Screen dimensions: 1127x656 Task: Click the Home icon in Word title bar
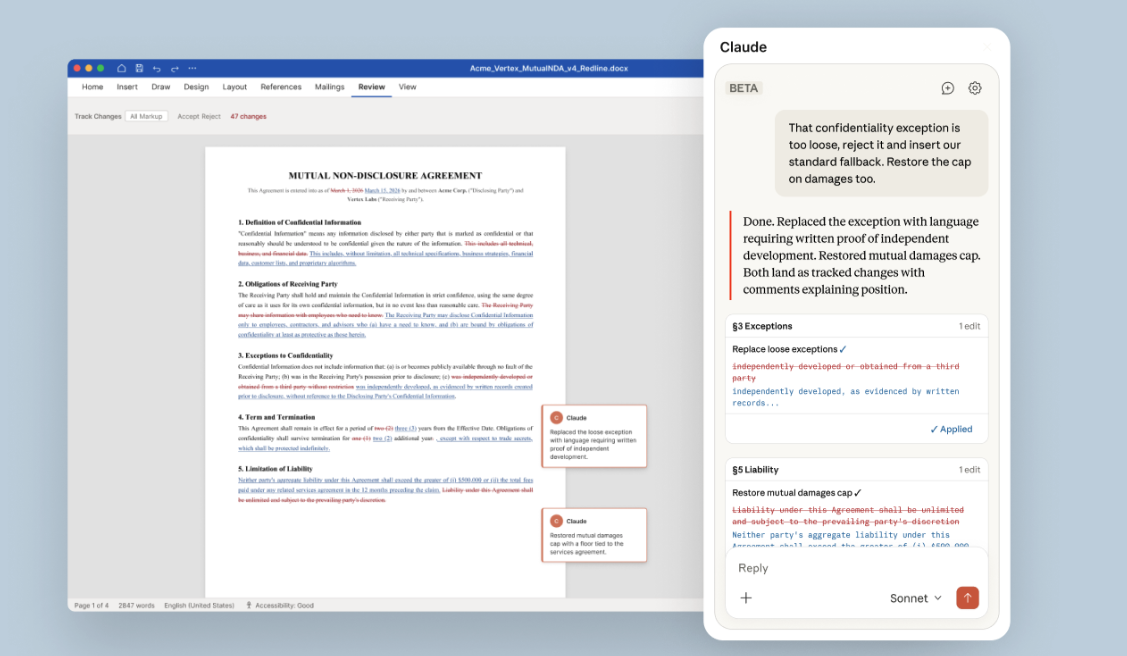click(121, 68)
